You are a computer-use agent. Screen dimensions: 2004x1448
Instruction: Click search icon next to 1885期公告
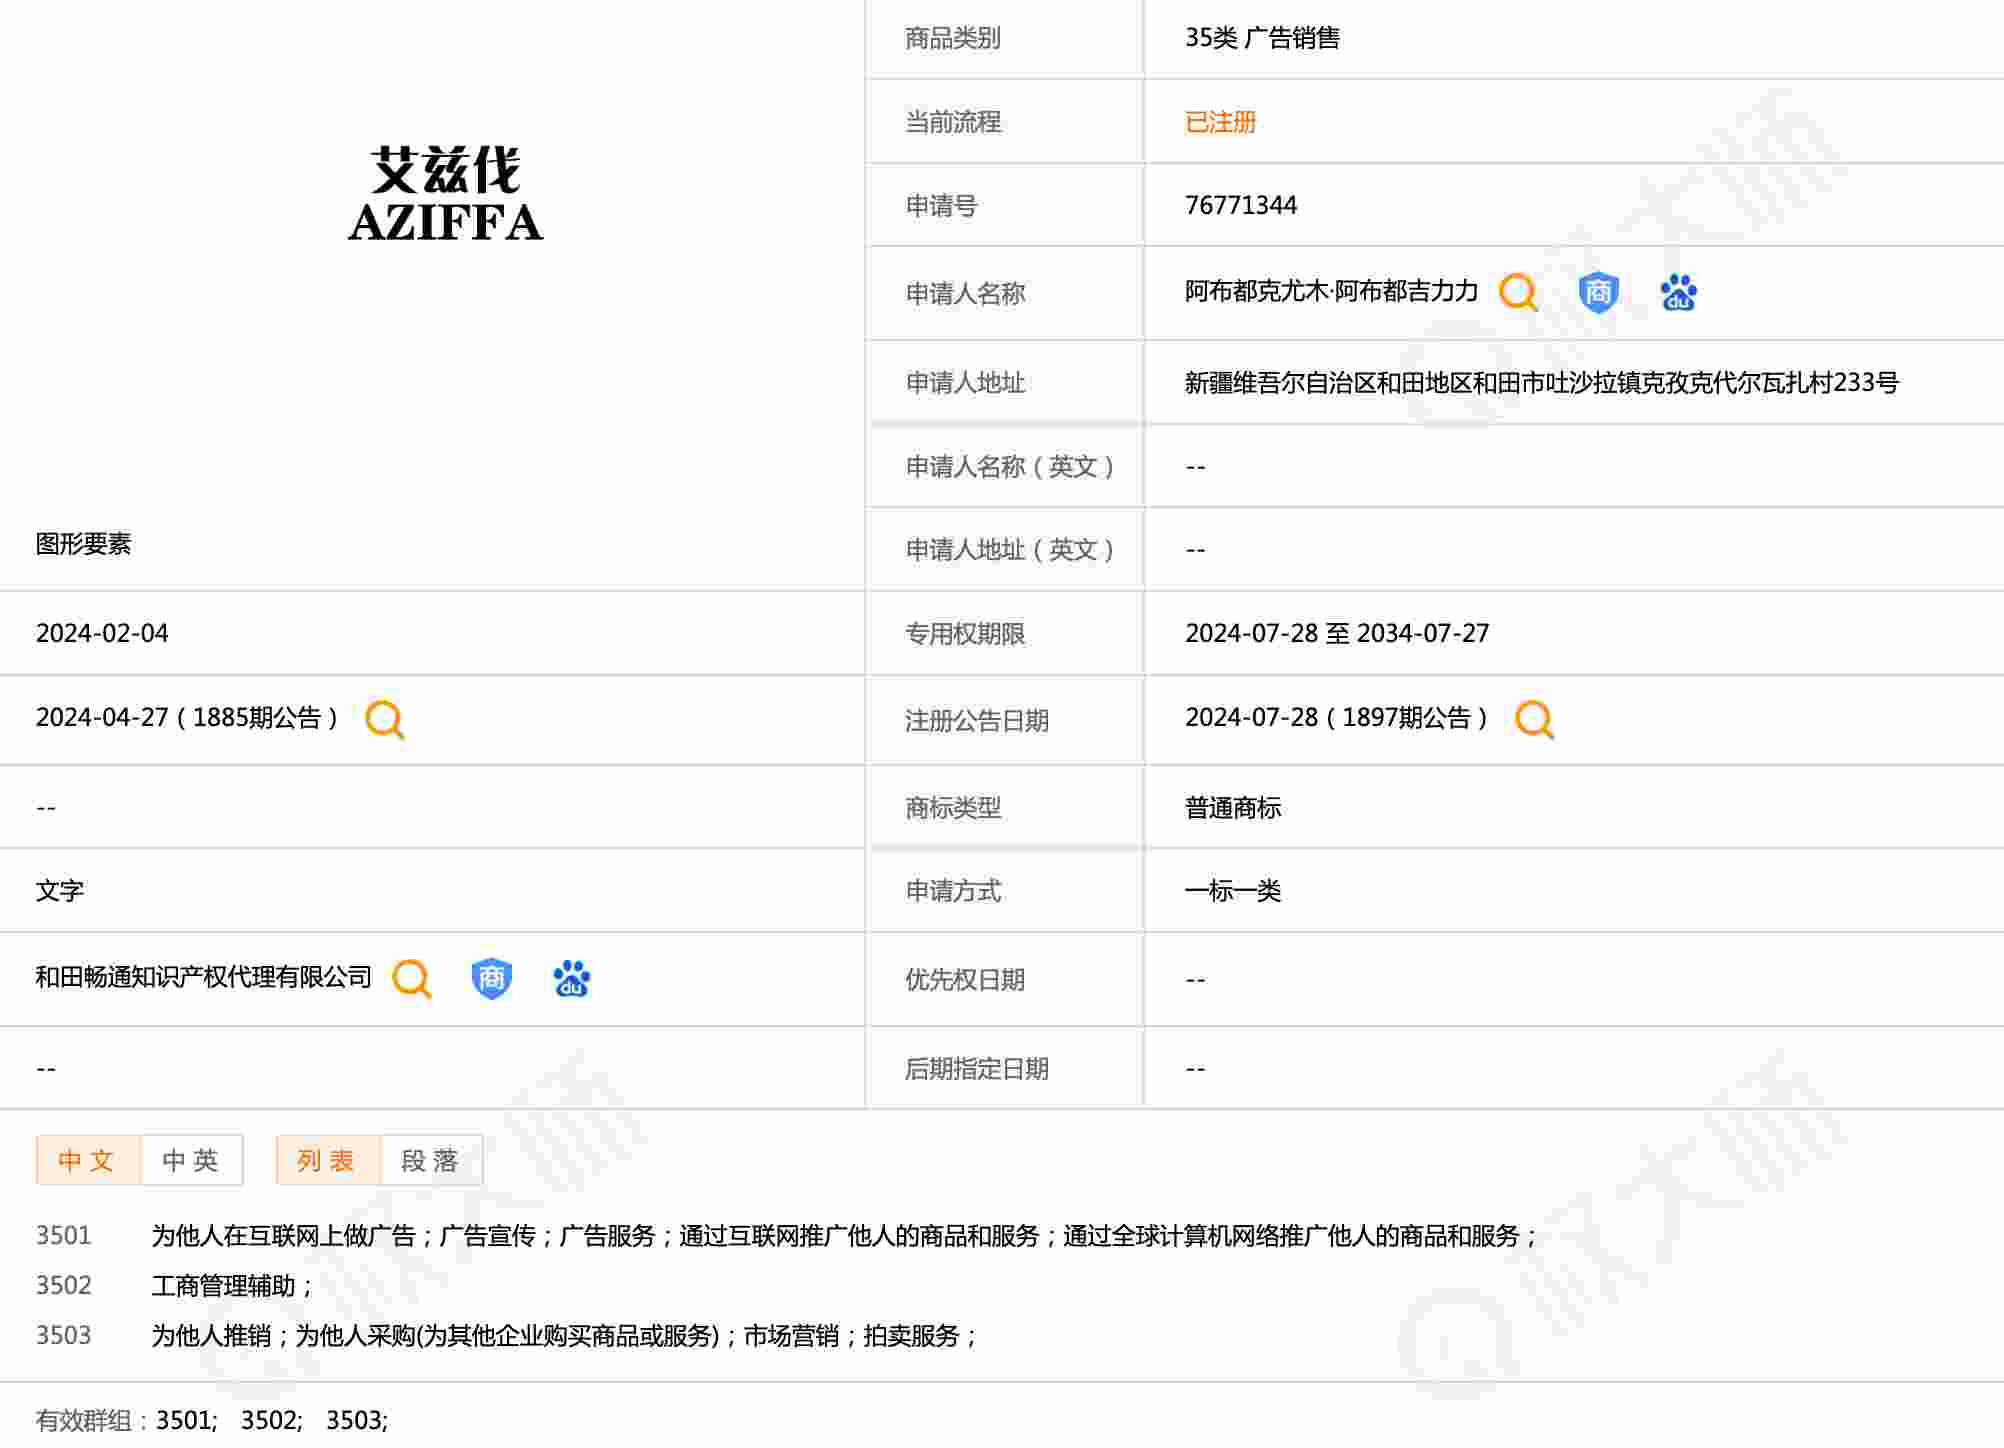pos(384,719)
